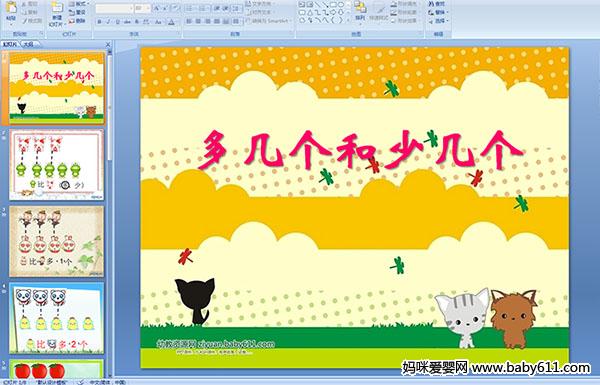Close the slide thumbnail pane

pyautogui.click(x=108, y=45)
